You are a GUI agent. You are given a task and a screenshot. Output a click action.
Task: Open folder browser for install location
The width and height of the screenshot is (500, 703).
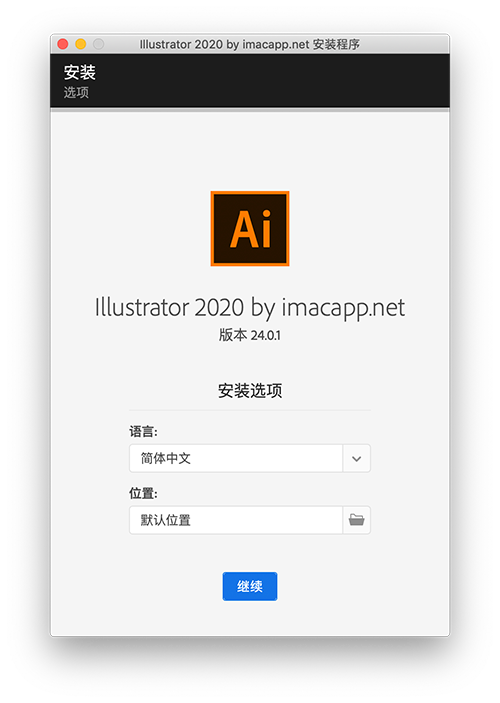pos(357,520)
